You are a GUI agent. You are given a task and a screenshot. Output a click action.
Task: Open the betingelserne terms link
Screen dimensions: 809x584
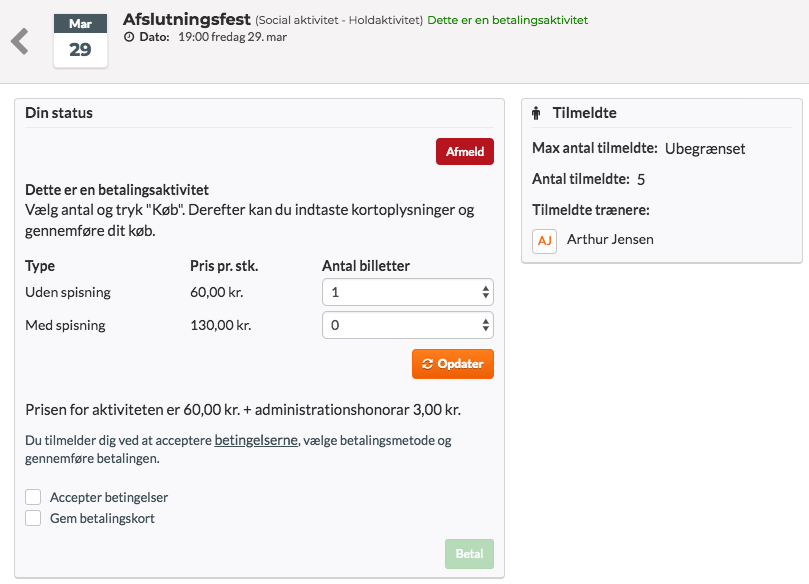[256, 440]
